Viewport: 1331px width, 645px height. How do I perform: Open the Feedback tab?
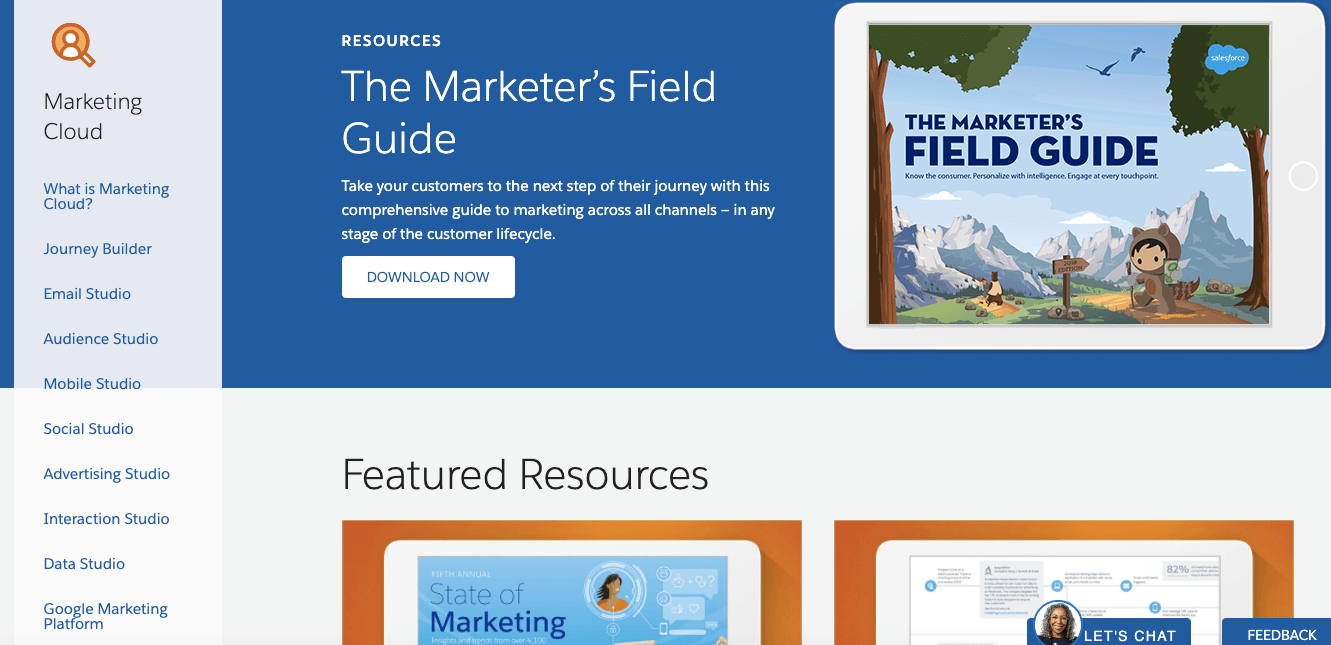coord(1277,632)
